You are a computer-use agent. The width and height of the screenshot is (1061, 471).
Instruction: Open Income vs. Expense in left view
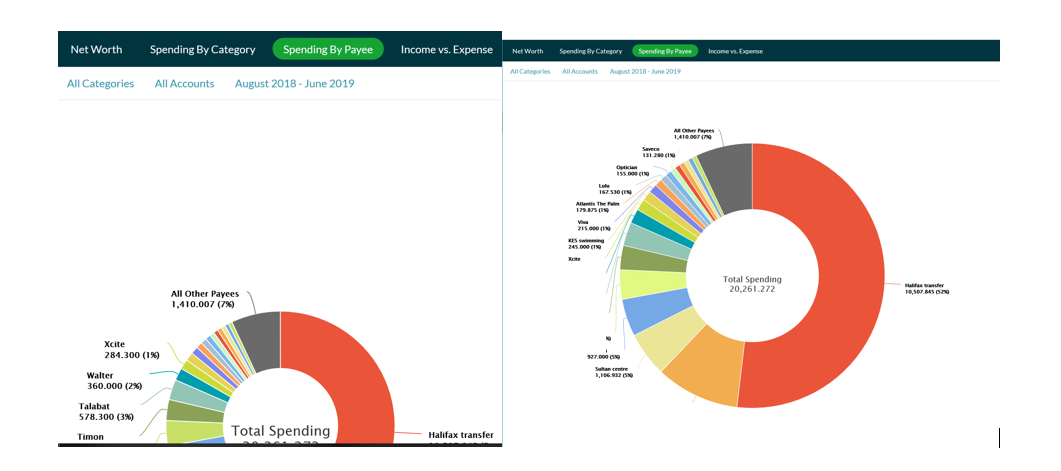coord(447,49)
